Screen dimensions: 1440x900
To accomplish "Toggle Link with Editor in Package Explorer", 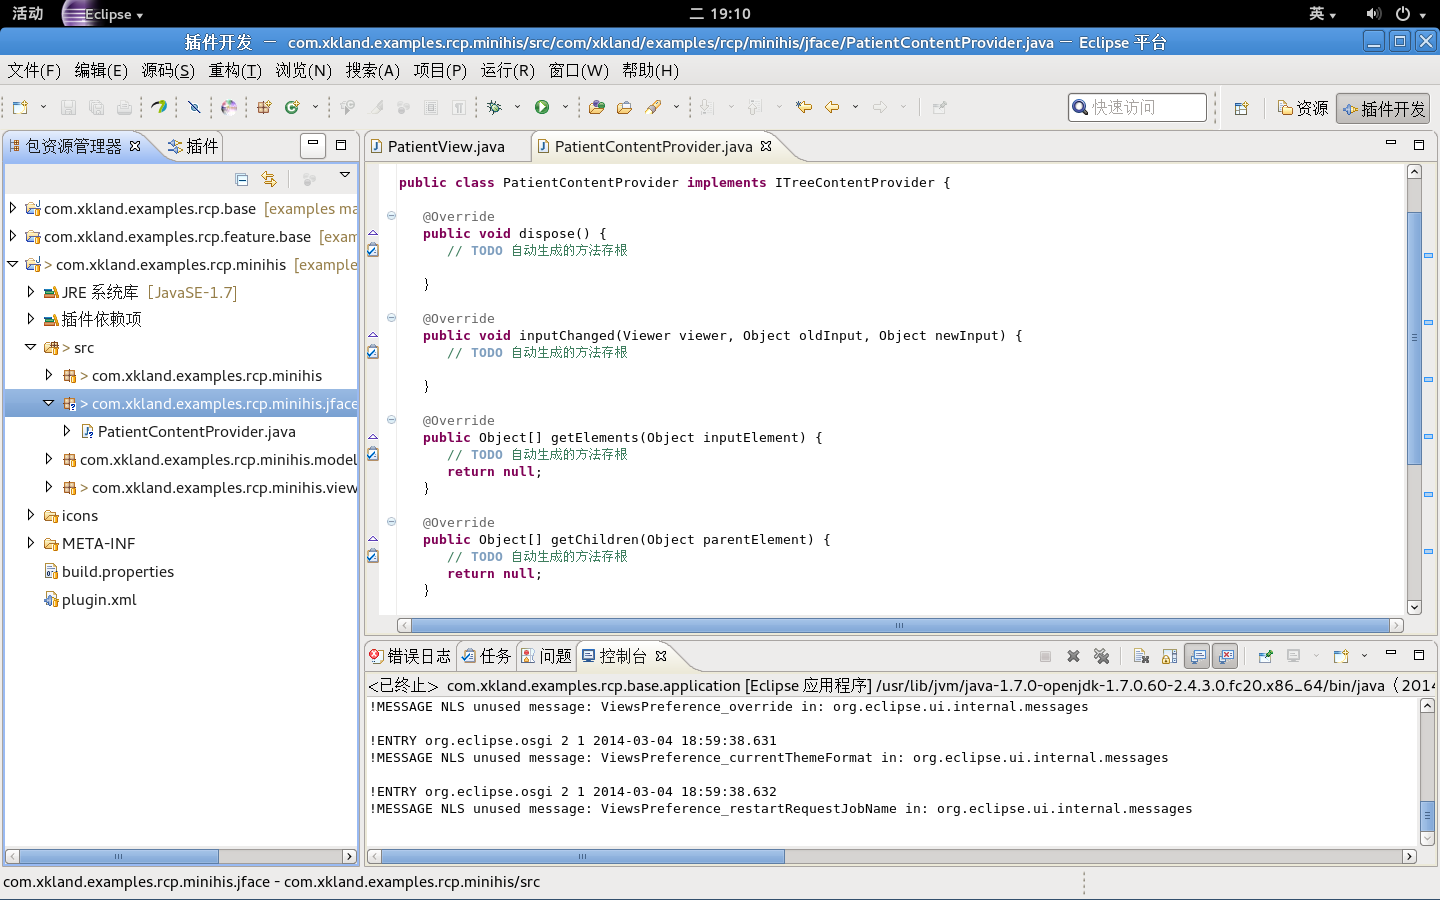I will (269, 179).
